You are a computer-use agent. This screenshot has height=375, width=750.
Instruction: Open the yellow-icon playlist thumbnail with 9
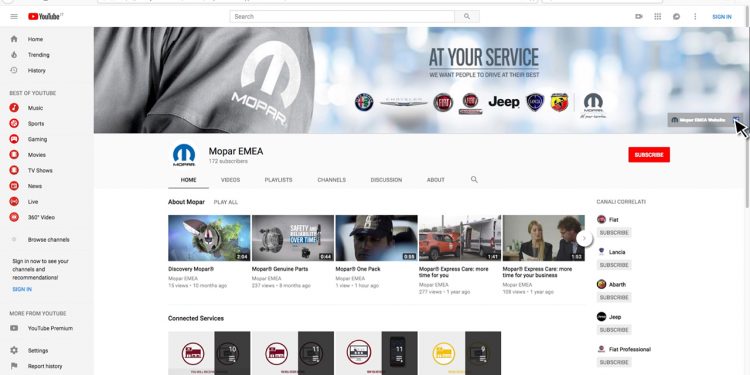[460, 353]
